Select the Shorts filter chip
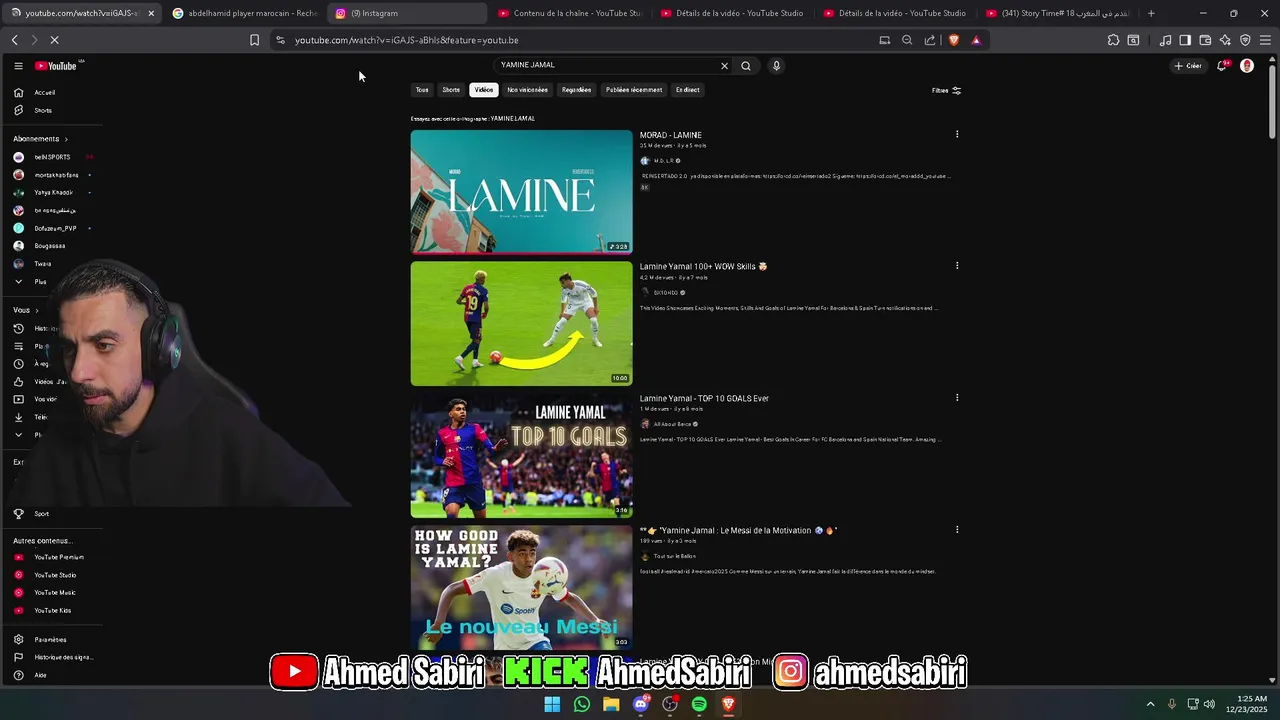Screen dimensions: 1280x720 (451, 90)
